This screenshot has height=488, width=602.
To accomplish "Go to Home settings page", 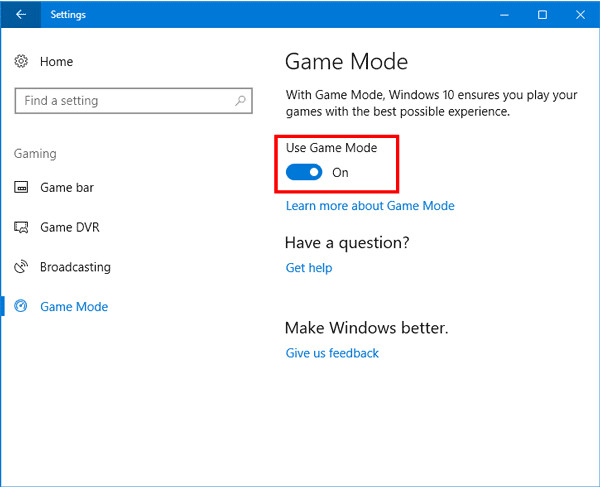I will pyautogui.click(x=56, y=62).
